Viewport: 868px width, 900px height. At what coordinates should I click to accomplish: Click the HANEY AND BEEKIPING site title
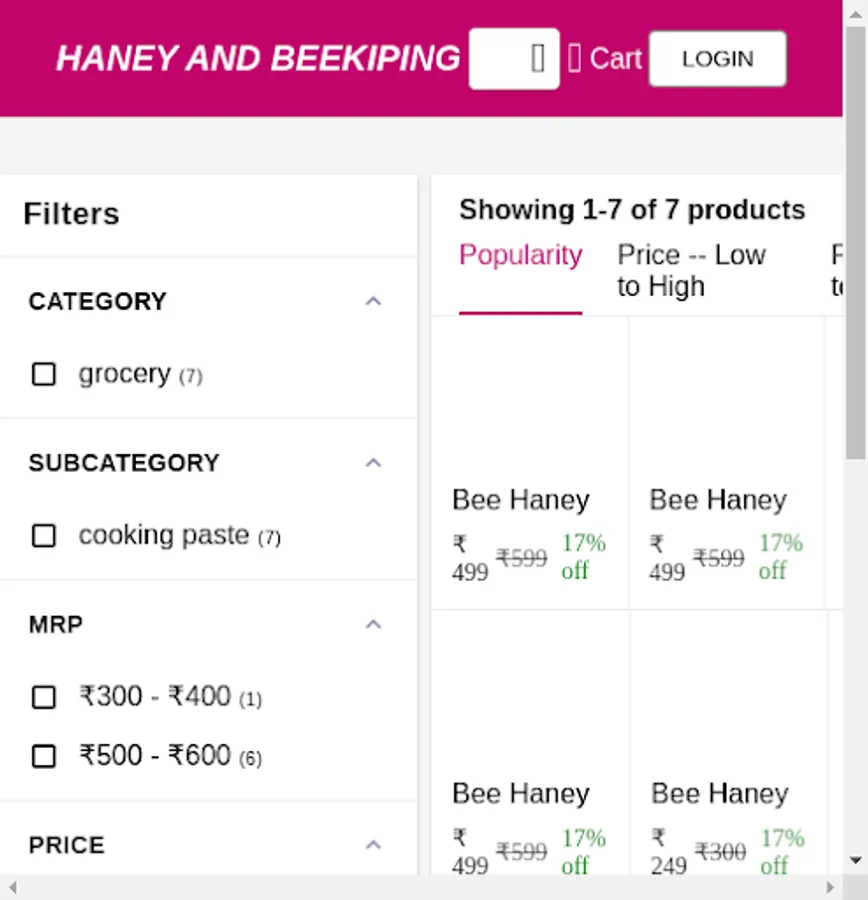(x=258, y=59)
